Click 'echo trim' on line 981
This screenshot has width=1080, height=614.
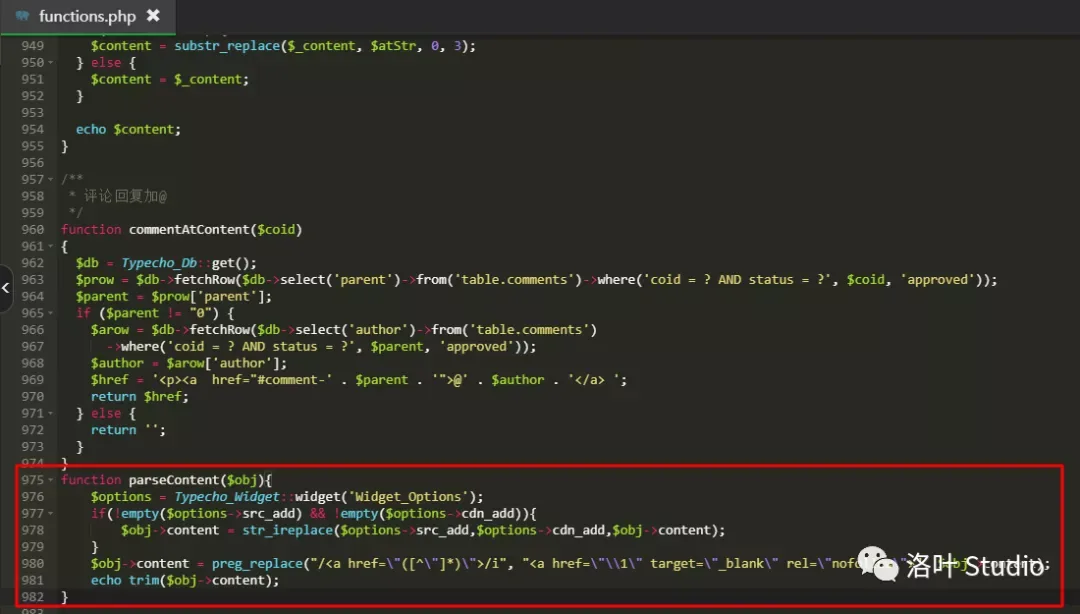click(125, 580)
